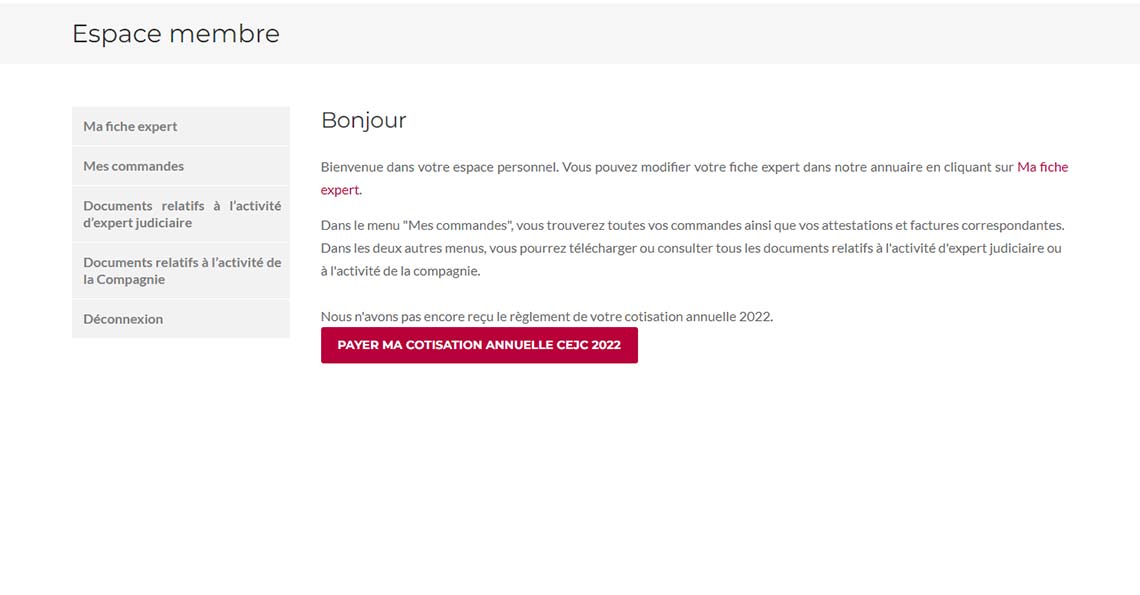Click the quoted "Mes commandes" text in paragraph
1140x595 pixels.
[458, 225]
